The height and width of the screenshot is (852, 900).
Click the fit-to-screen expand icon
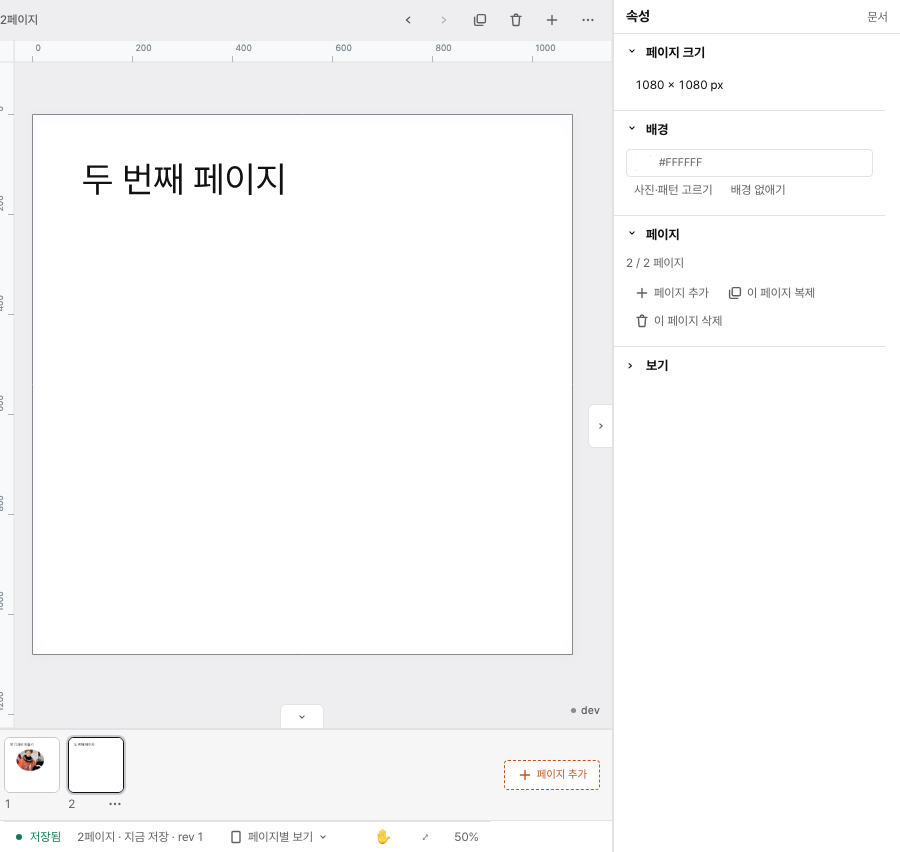425,837
